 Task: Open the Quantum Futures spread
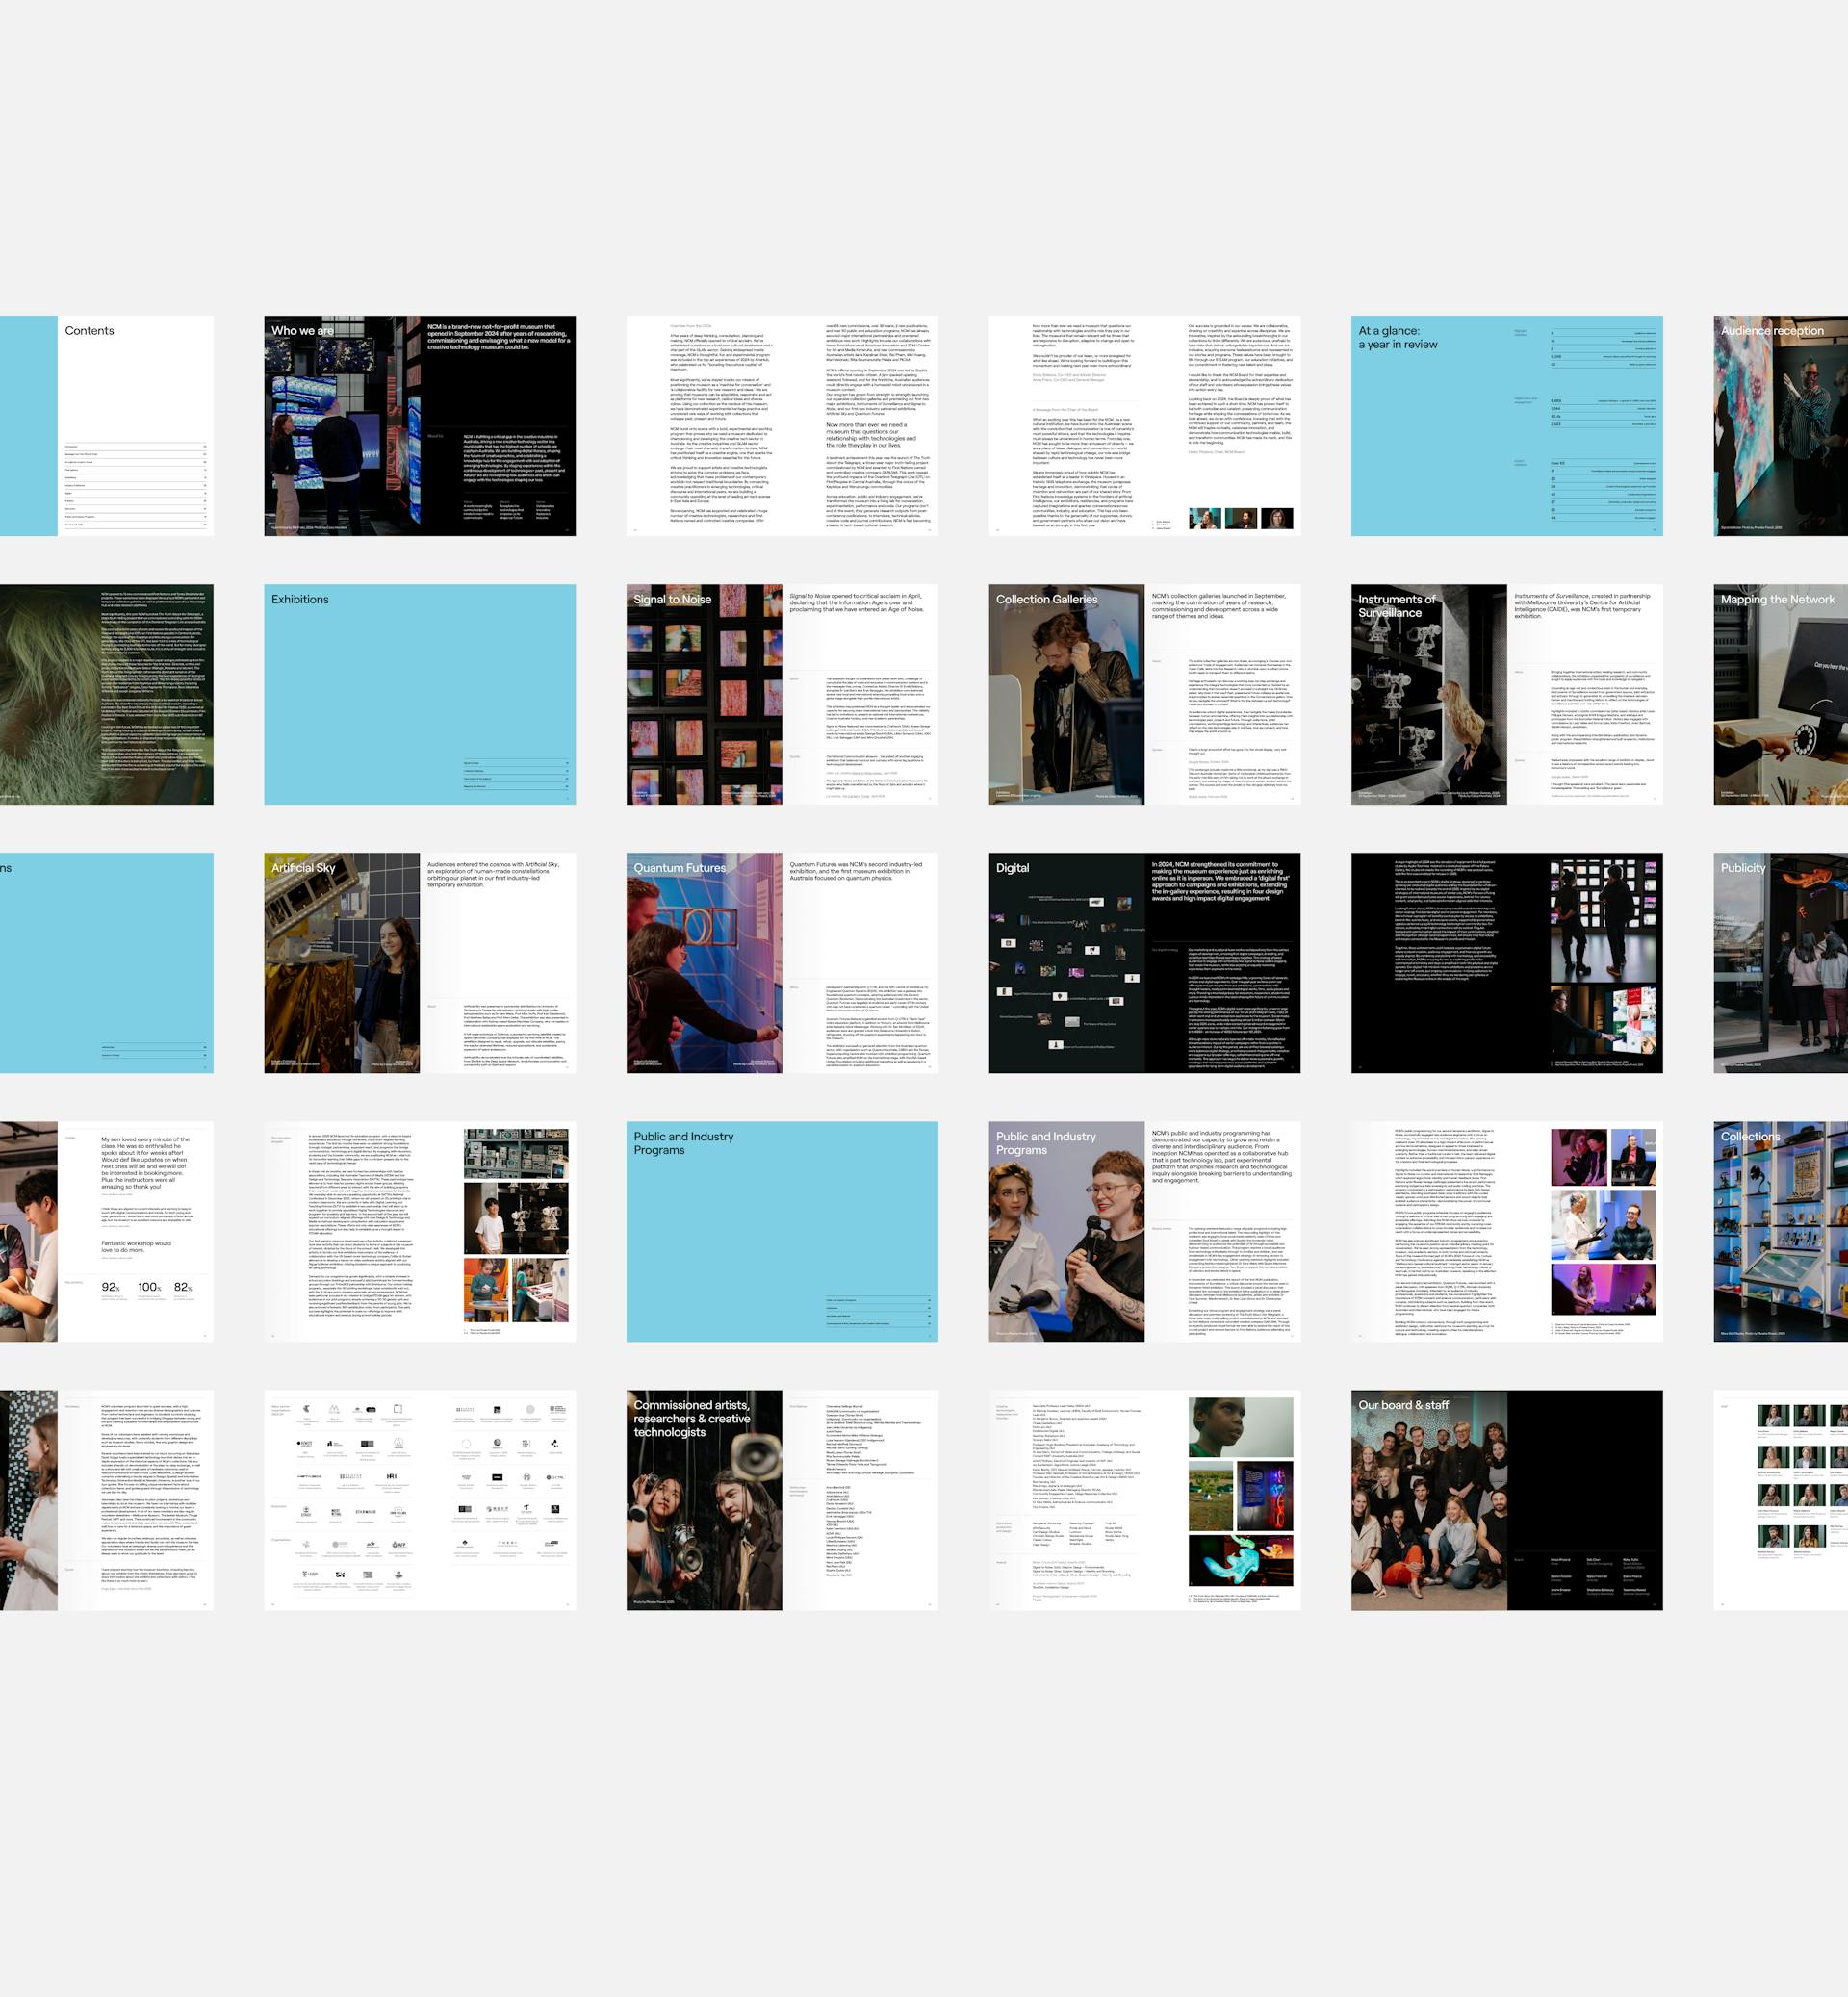782,963
